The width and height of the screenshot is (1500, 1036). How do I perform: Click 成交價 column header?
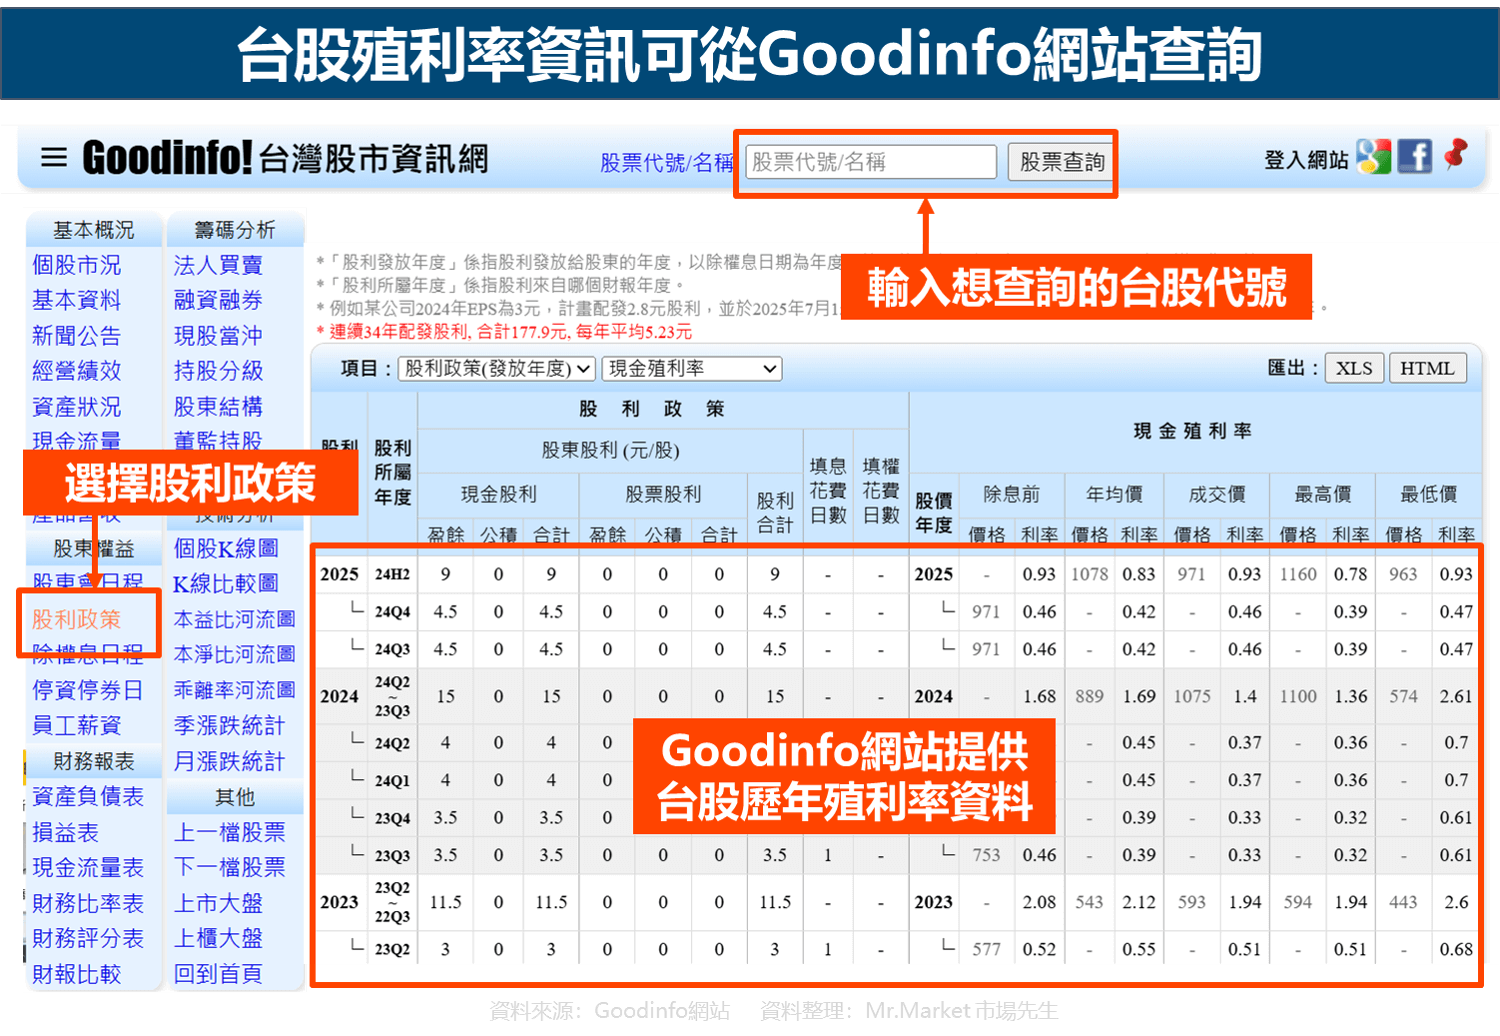point(1217,494)
